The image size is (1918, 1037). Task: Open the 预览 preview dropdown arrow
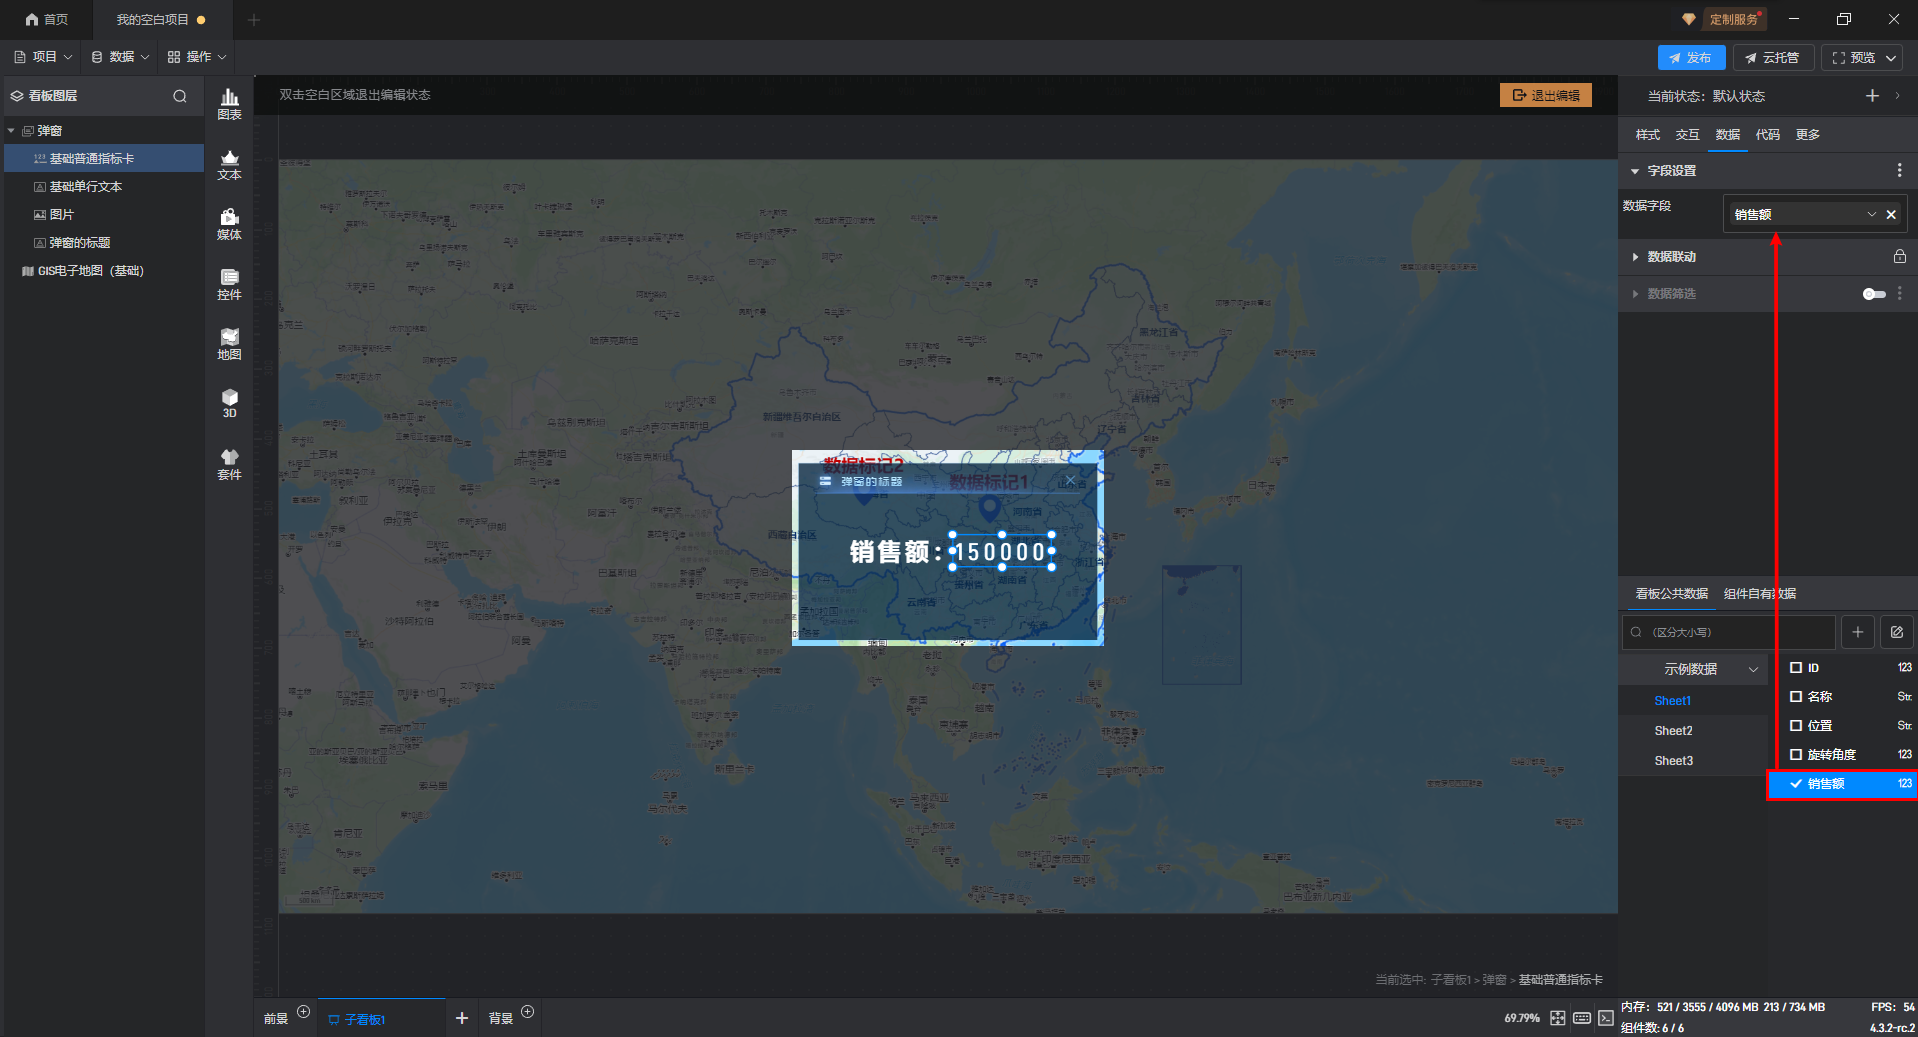point(1891,58)
